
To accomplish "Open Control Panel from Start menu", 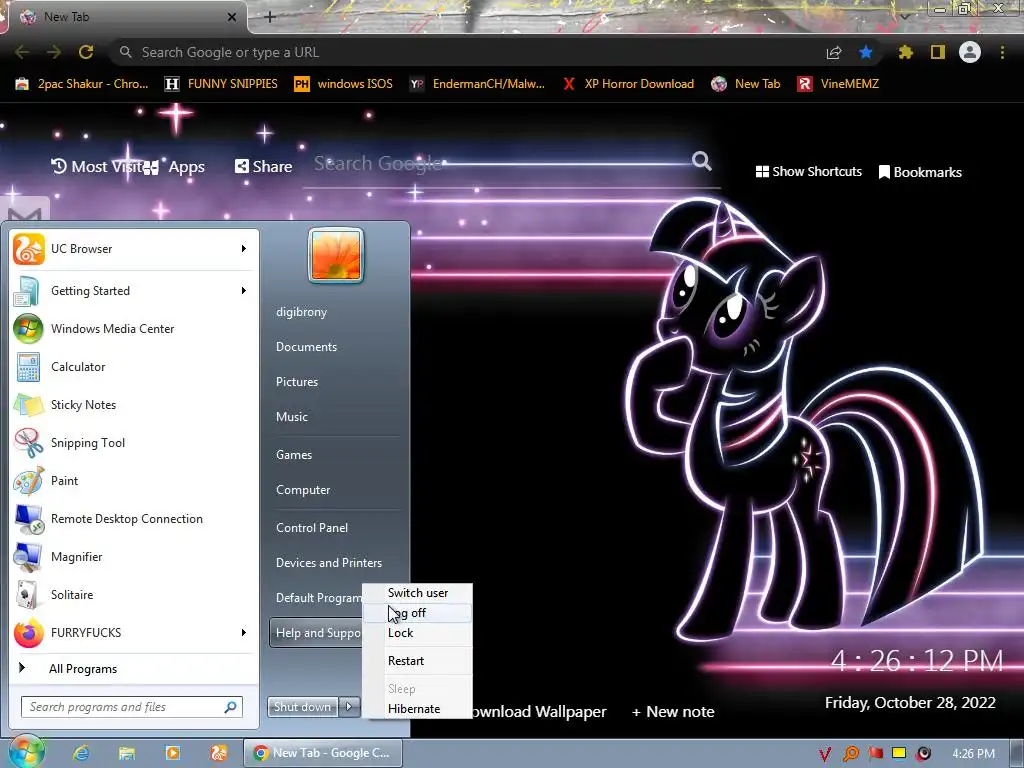I will tap(312, 528).
